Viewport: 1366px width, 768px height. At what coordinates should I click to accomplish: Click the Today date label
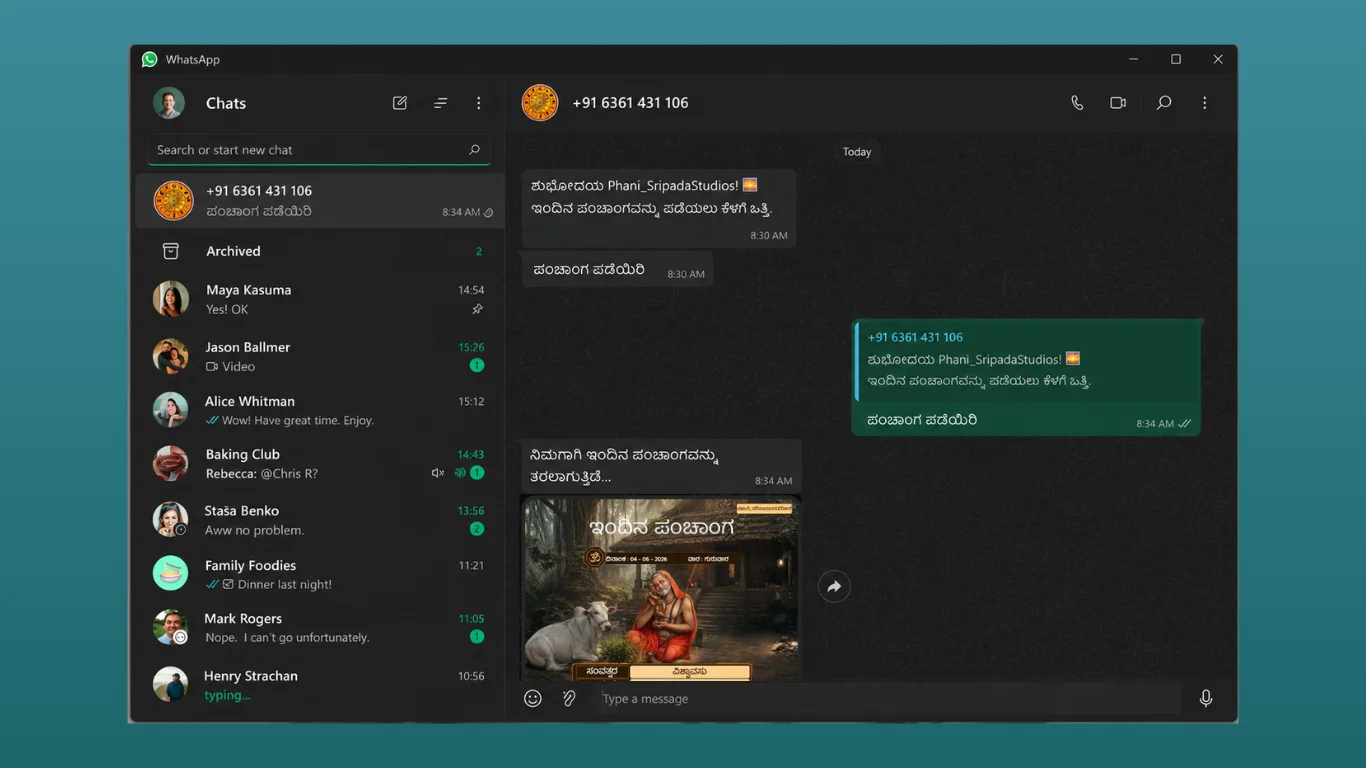857,152
